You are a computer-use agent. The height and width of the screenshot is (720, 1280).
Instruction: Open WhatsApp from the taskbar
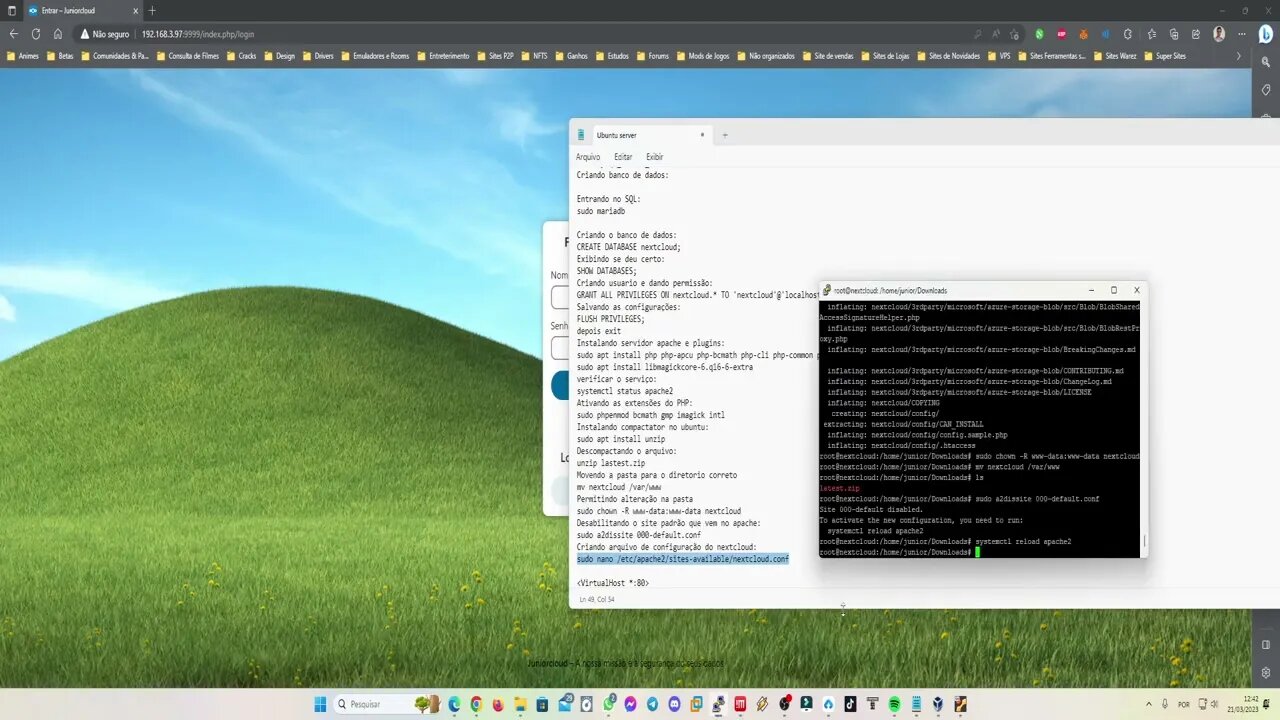(608, 704)
